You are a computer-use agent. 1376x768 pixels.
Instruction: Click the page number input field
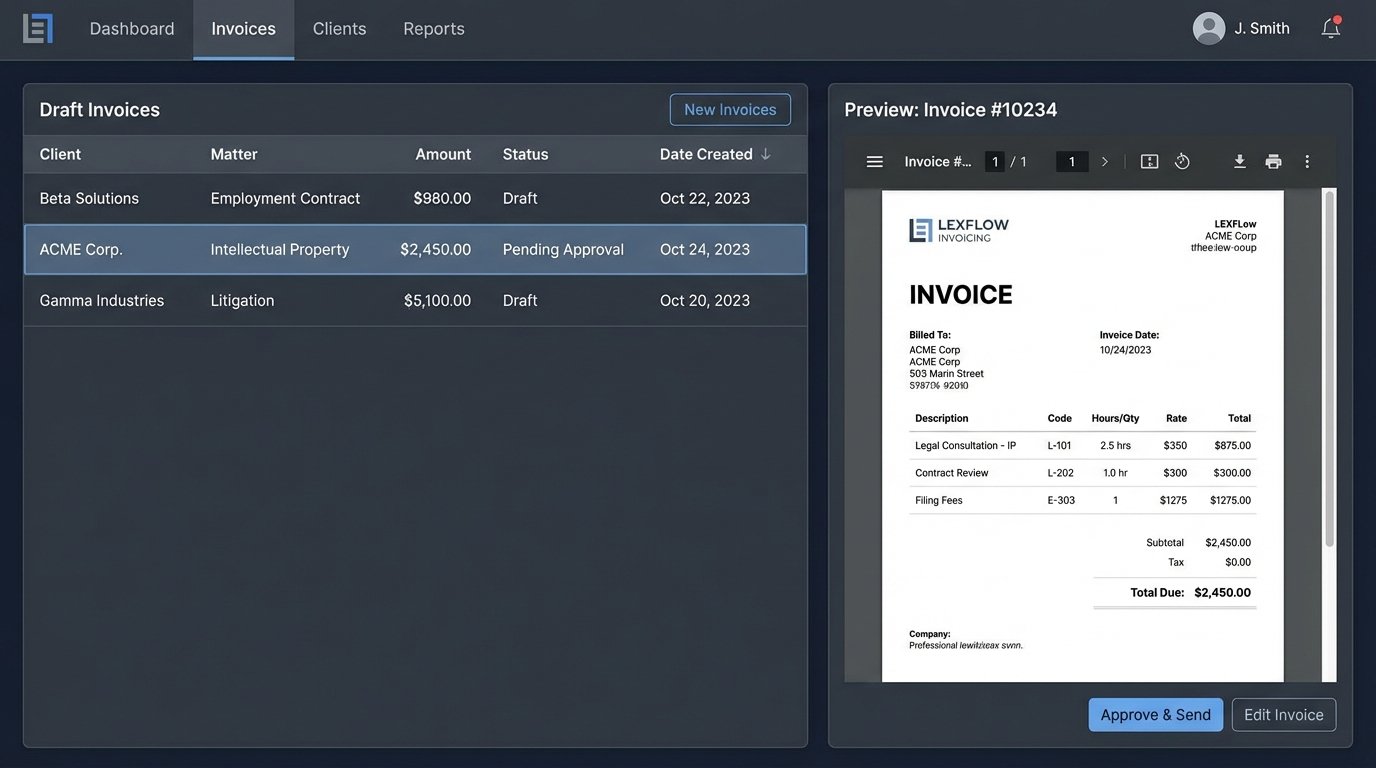(x=996, y=159)
